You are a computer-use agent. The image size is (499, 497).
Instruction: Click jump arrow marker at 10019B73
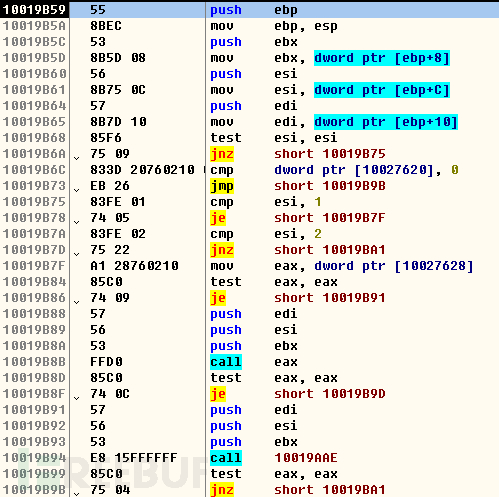[x=77, y=190]
